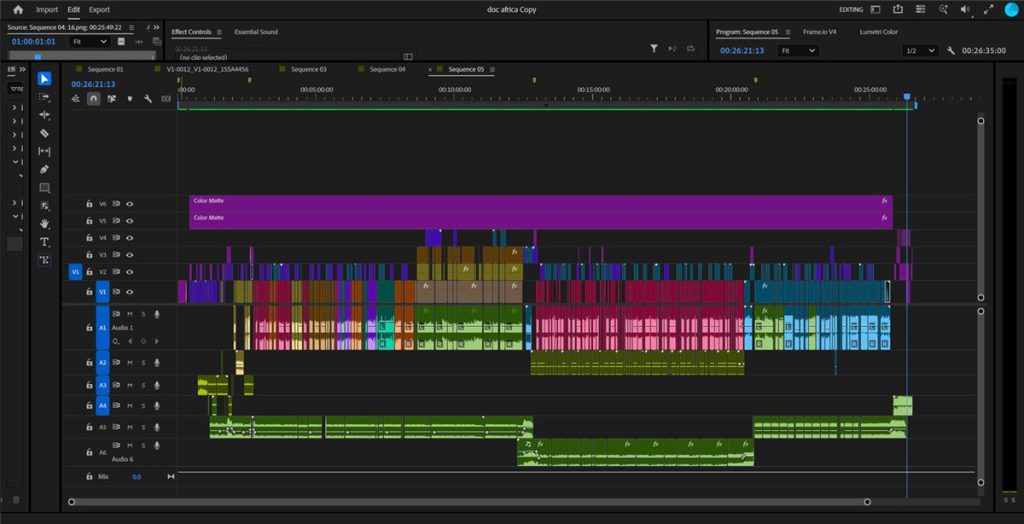Click voice-over microphone on track A5
The width and height of the screenshot is (1024, 524).
coord(157,427)
